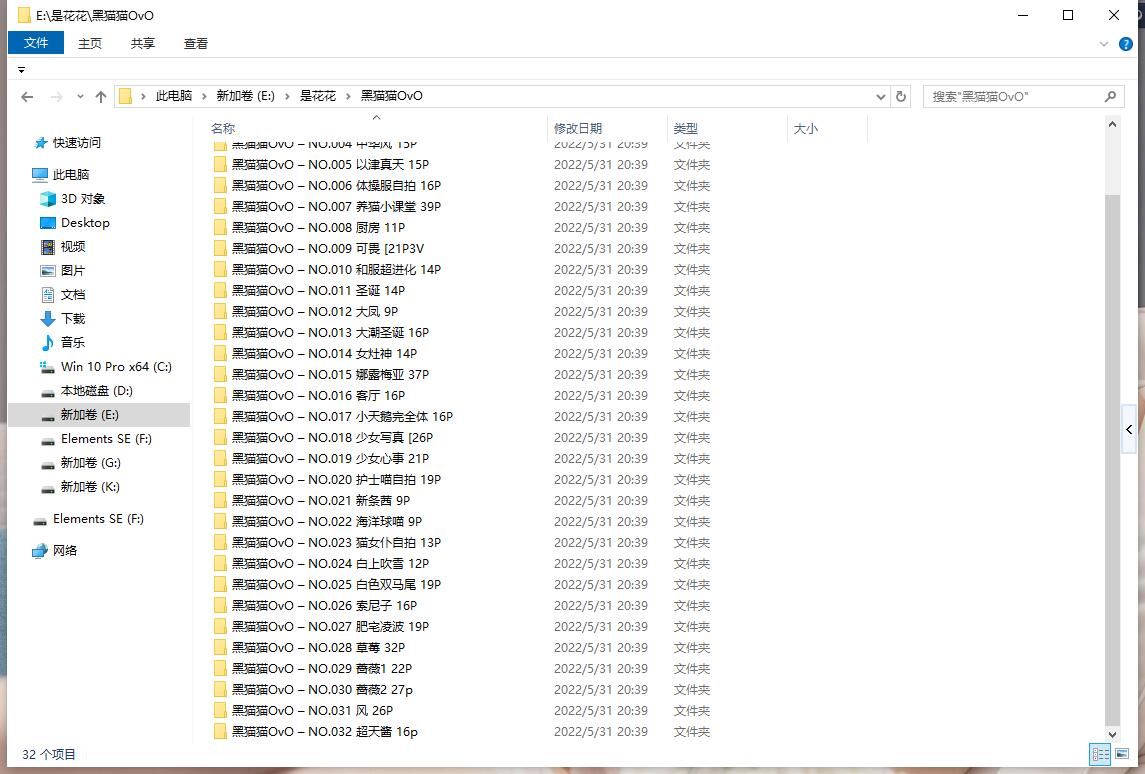Go up one folder level arrow

click(x=101, y=96)
